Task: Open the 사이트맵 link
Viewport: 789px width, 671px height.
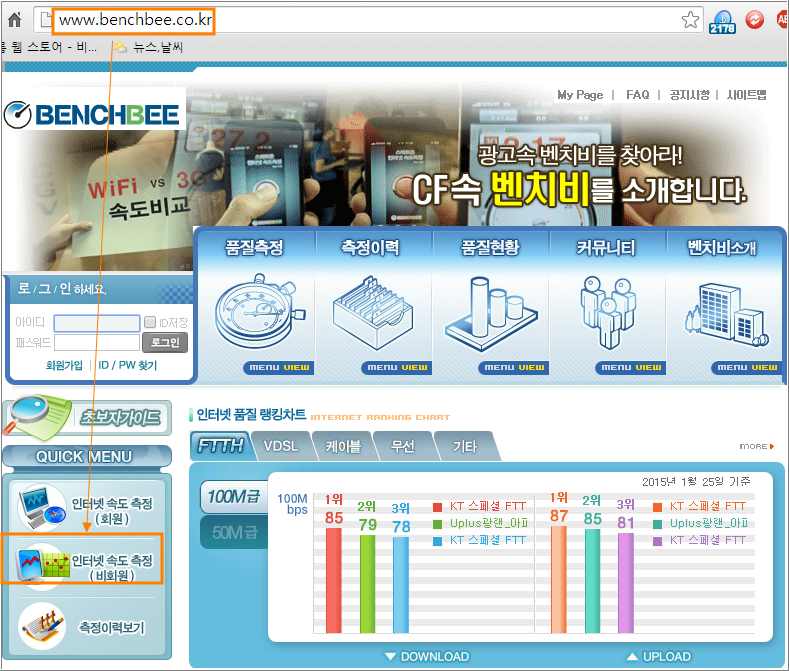Action: [747, 95]
